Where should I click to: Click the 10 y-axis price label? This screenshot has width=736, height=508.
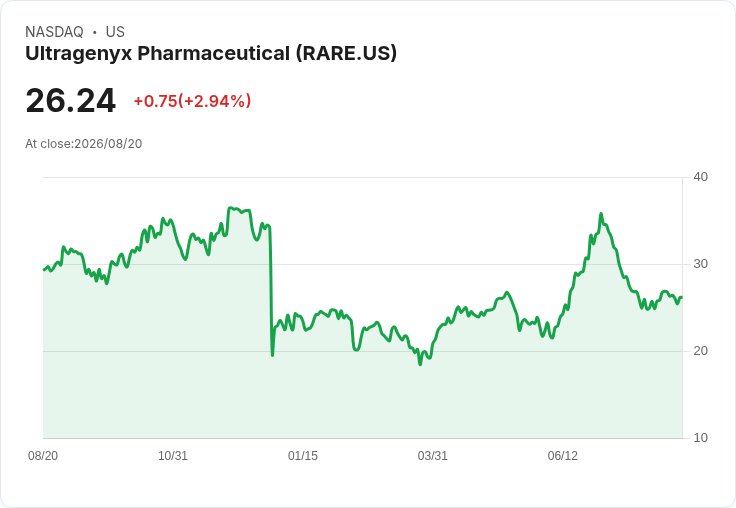(700, 438)
